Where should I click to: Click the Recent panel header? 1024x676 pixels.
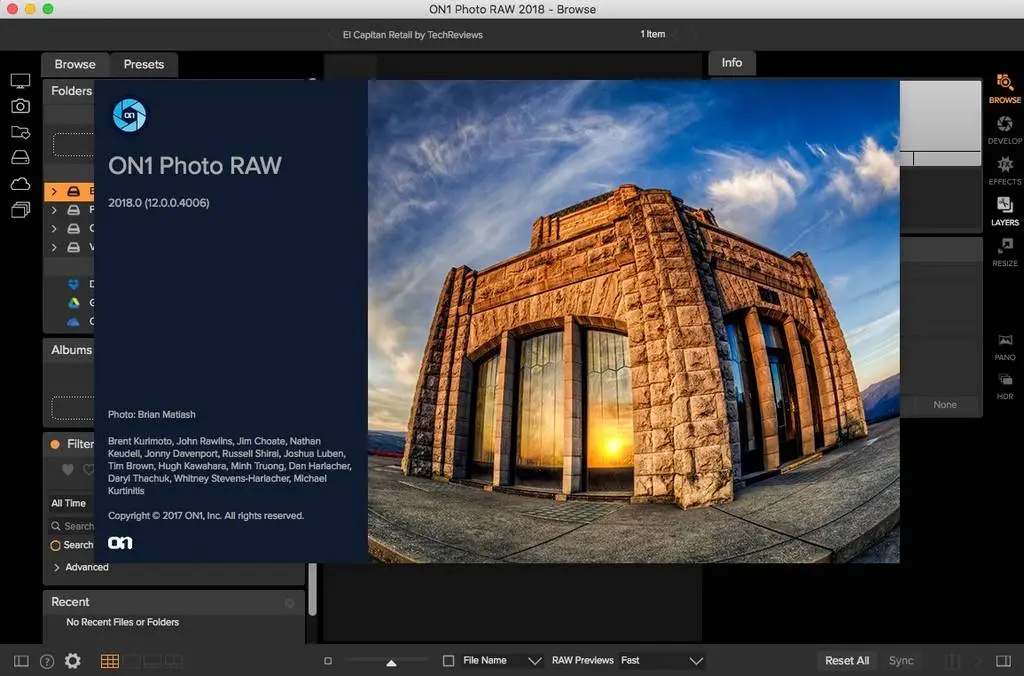(x=174, y=602)
